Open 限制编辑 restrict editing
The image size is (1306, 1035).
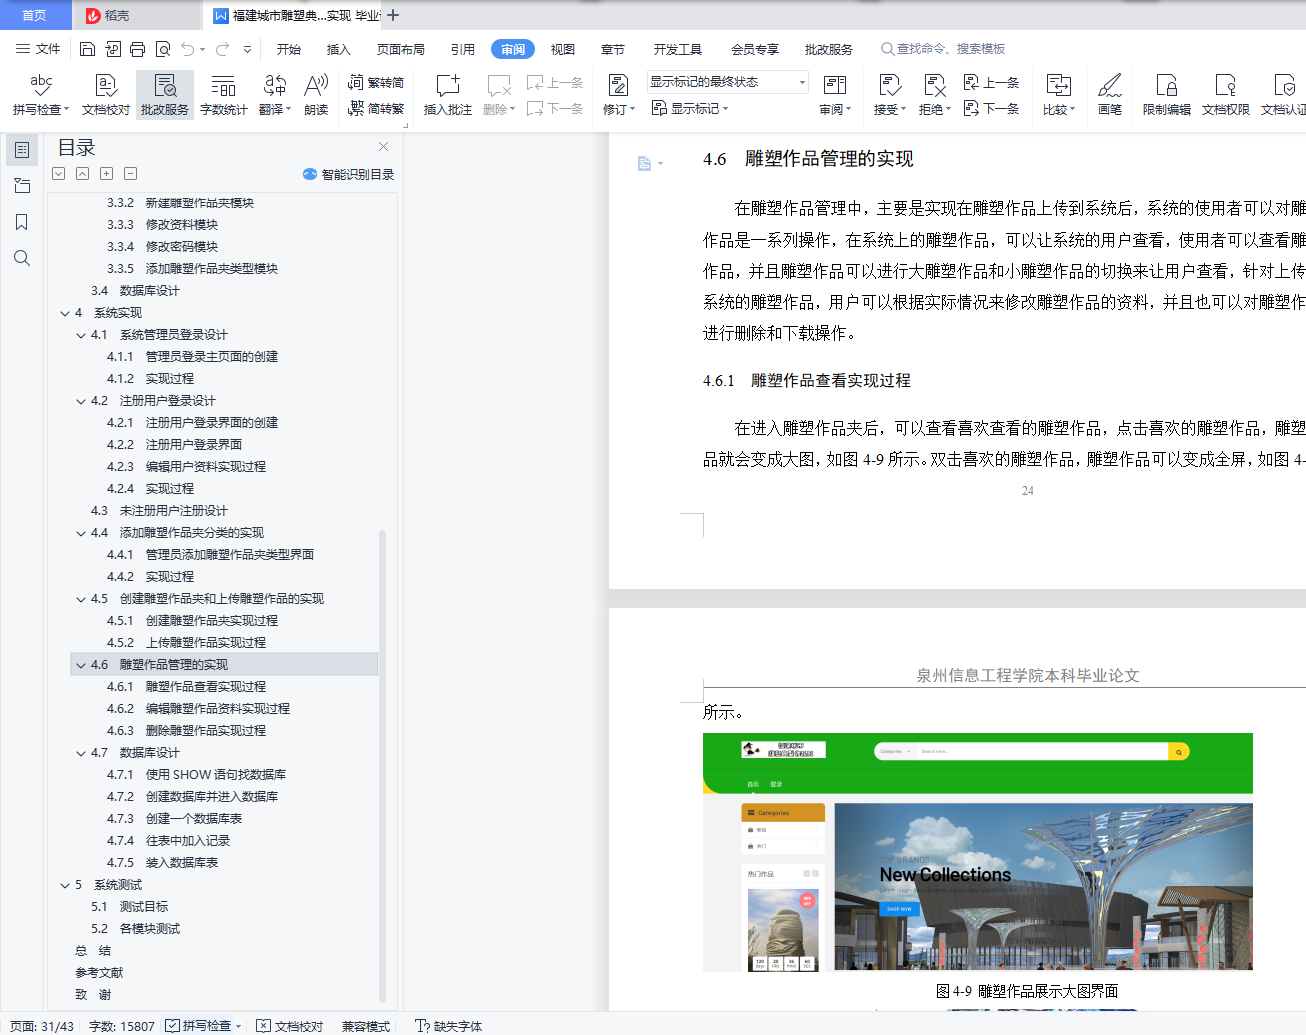pos(1167,95)
